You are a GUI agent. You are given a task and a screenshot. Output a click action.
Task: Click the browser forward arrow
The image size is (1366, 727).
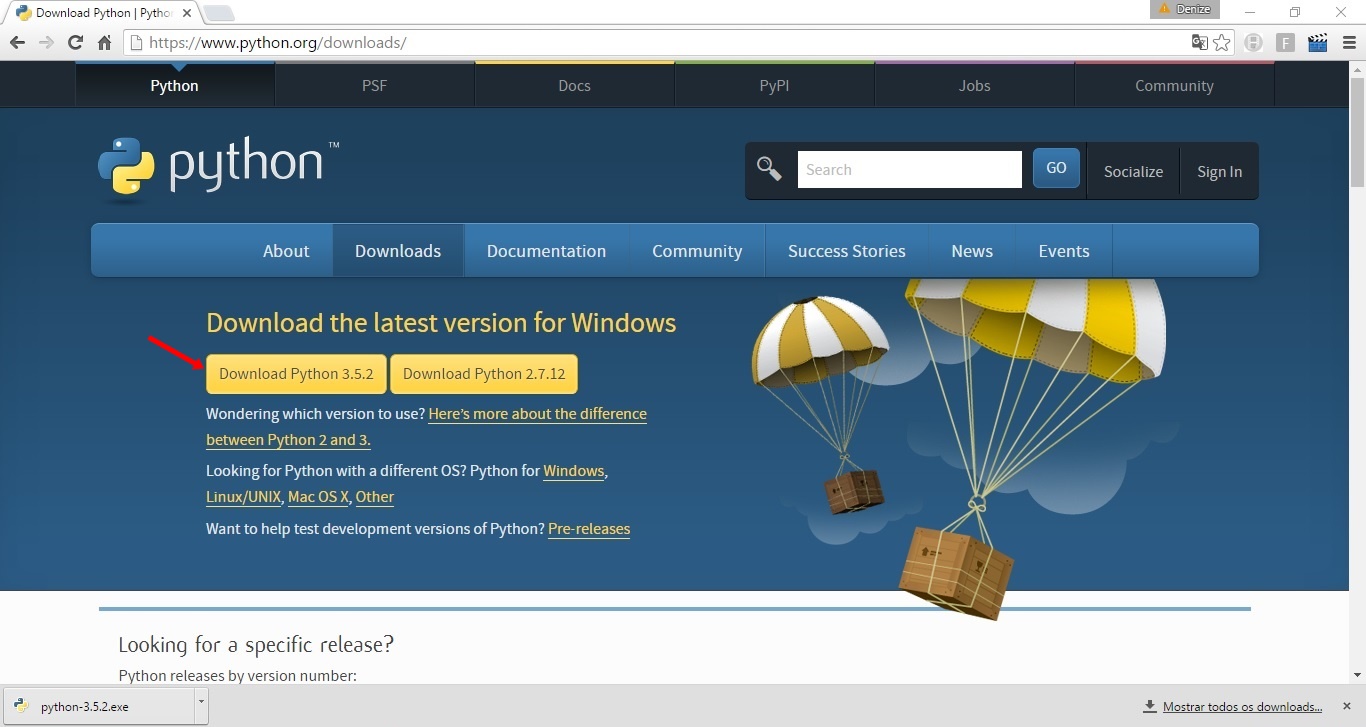[46, 43]
